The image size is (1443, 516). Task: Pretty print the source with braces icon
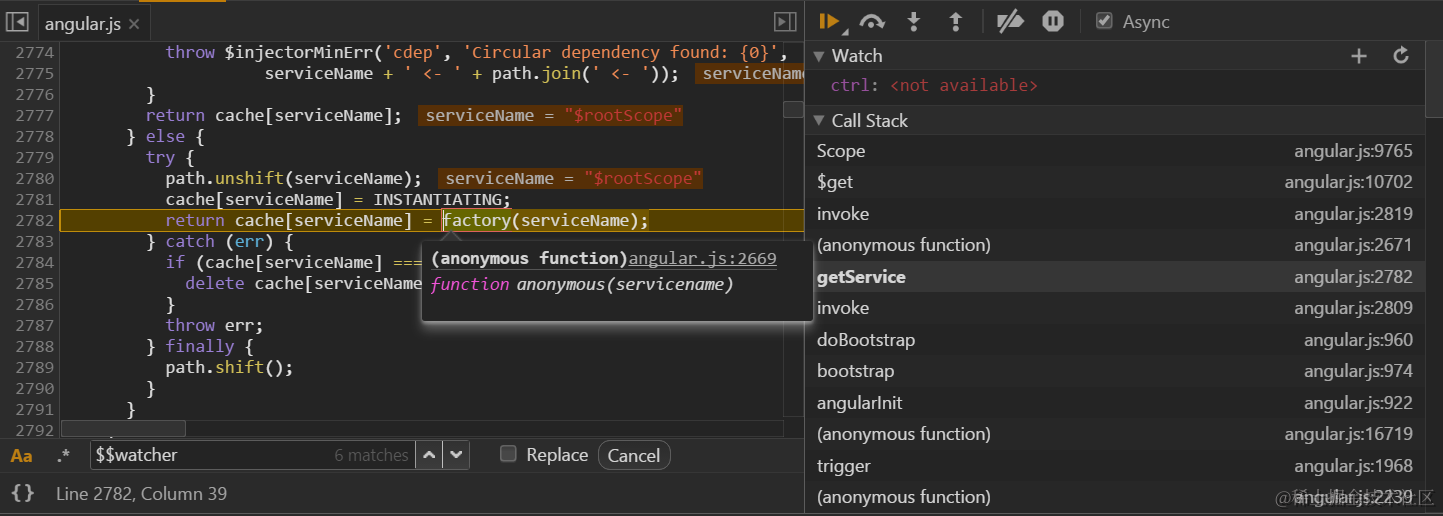point(22,493)
